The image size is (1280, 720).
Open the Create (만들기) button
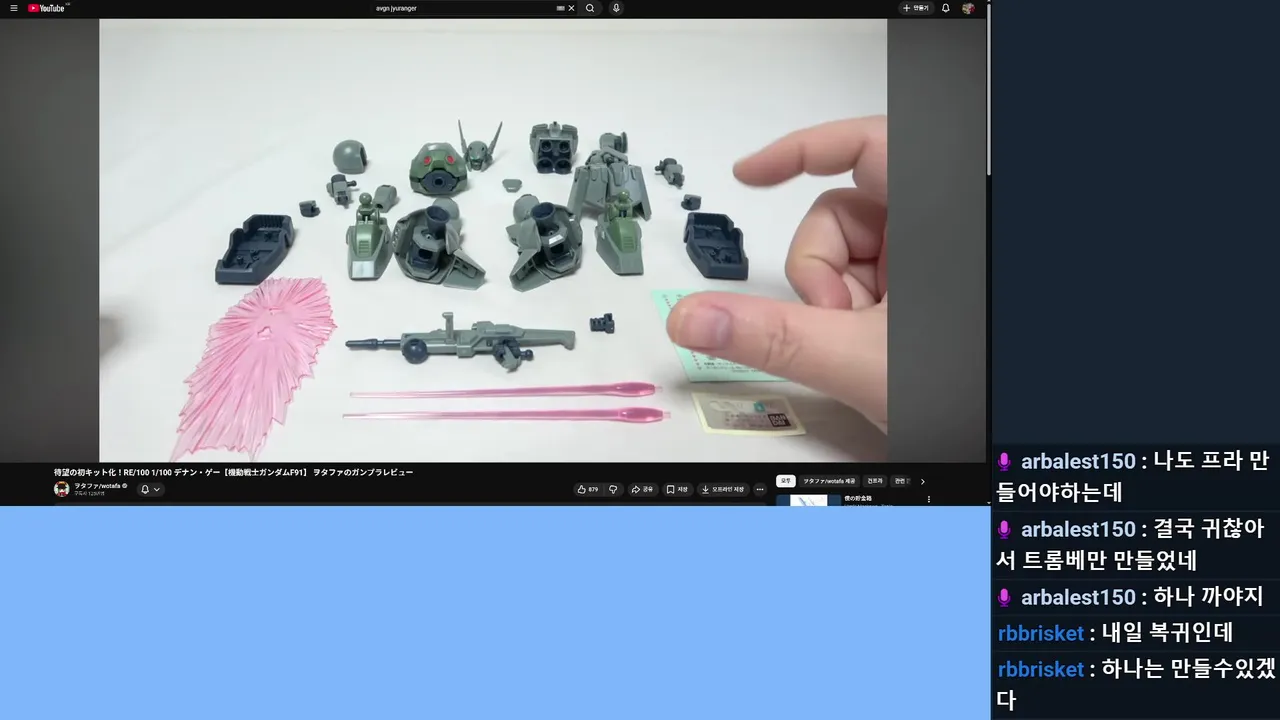[915, 8]
